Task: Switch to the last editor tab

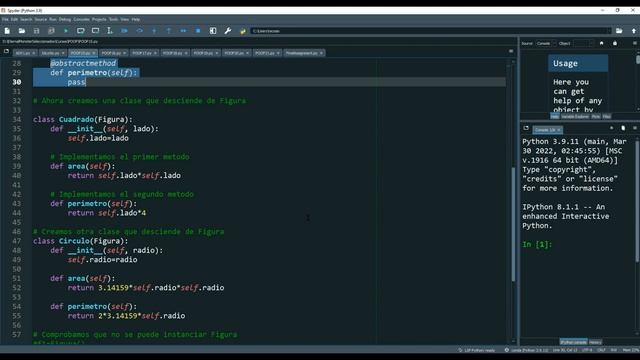Action: (304, 53)
